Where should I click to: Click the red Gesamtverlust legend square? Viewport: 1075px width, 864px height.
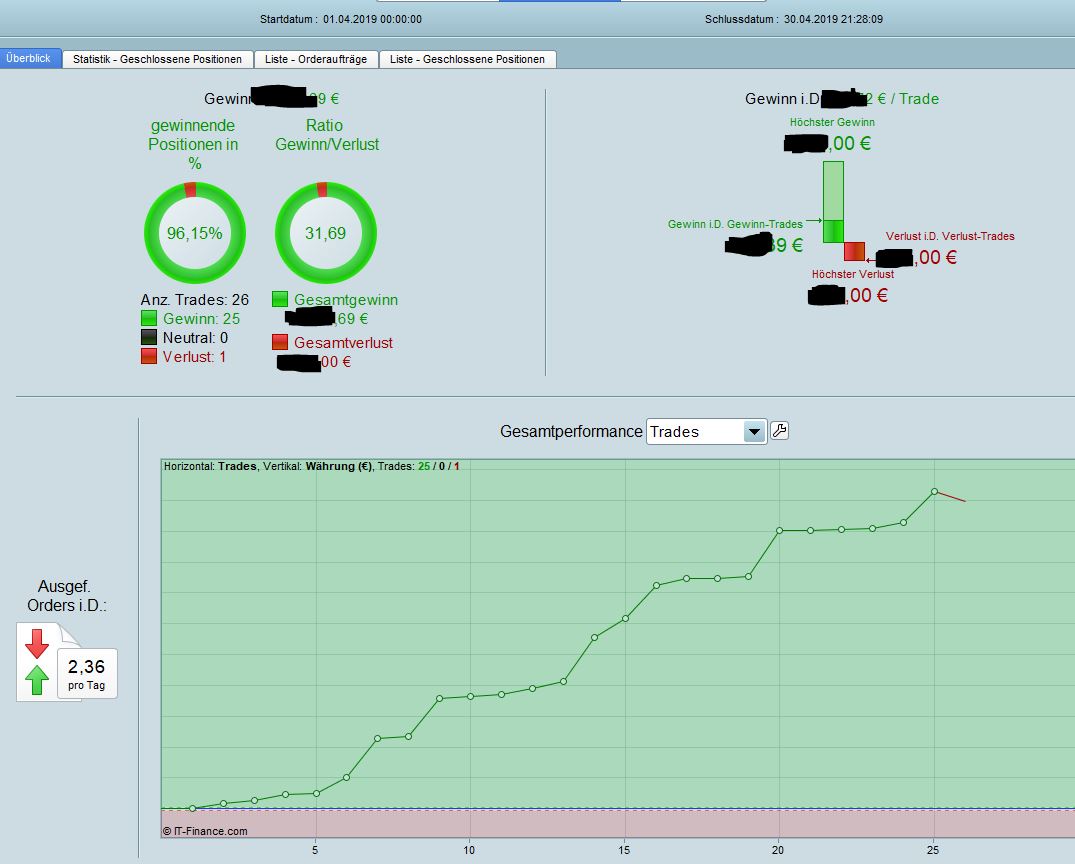[x=280, y=341]
